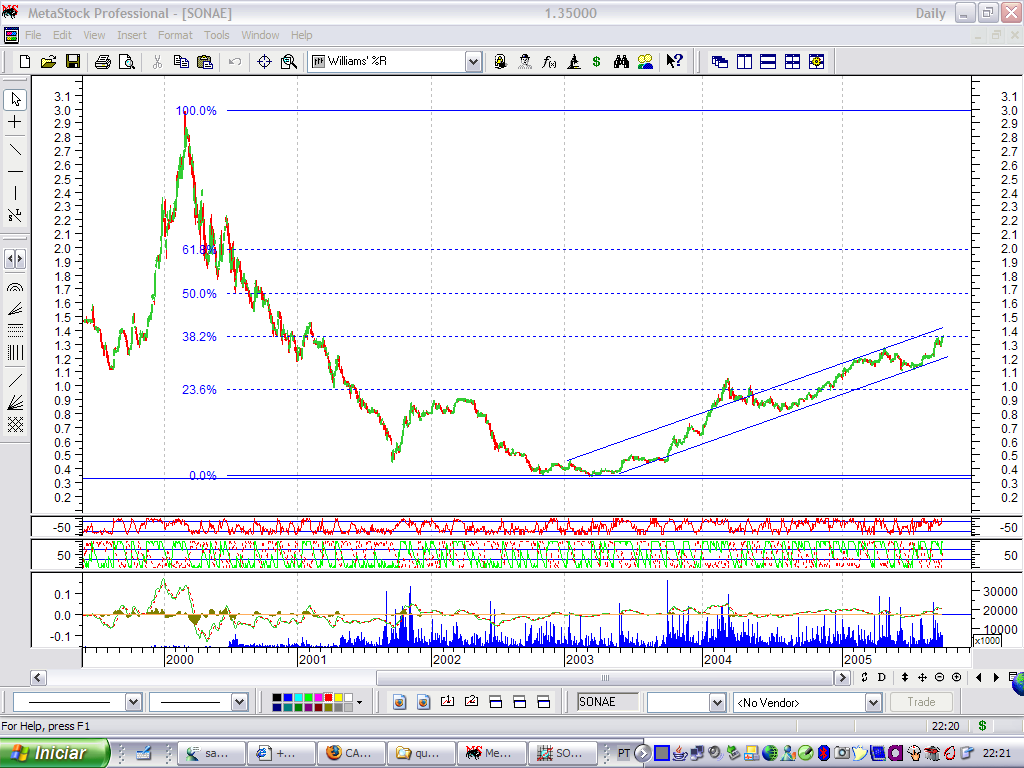The width and height of the screenshot is (1024, 768).
Task: Tile windows in columns icon
Action: click(744, 61)
